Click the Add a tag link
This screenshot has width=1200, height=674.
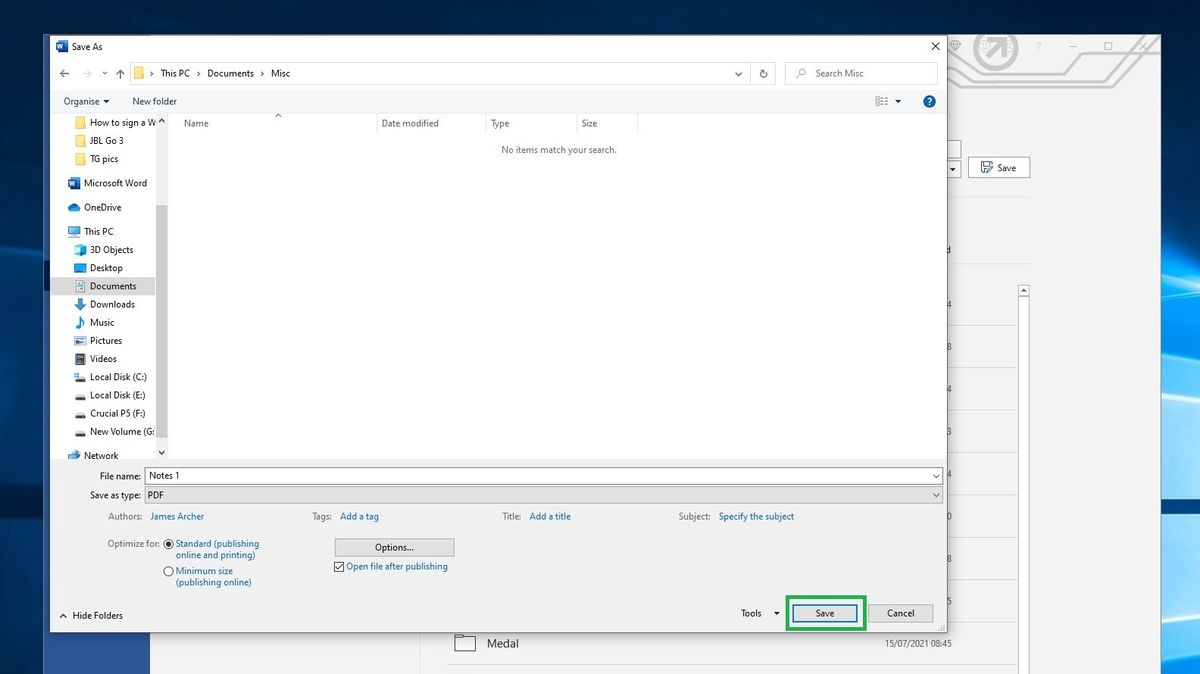pyautogui.click(x=359, y=516)
